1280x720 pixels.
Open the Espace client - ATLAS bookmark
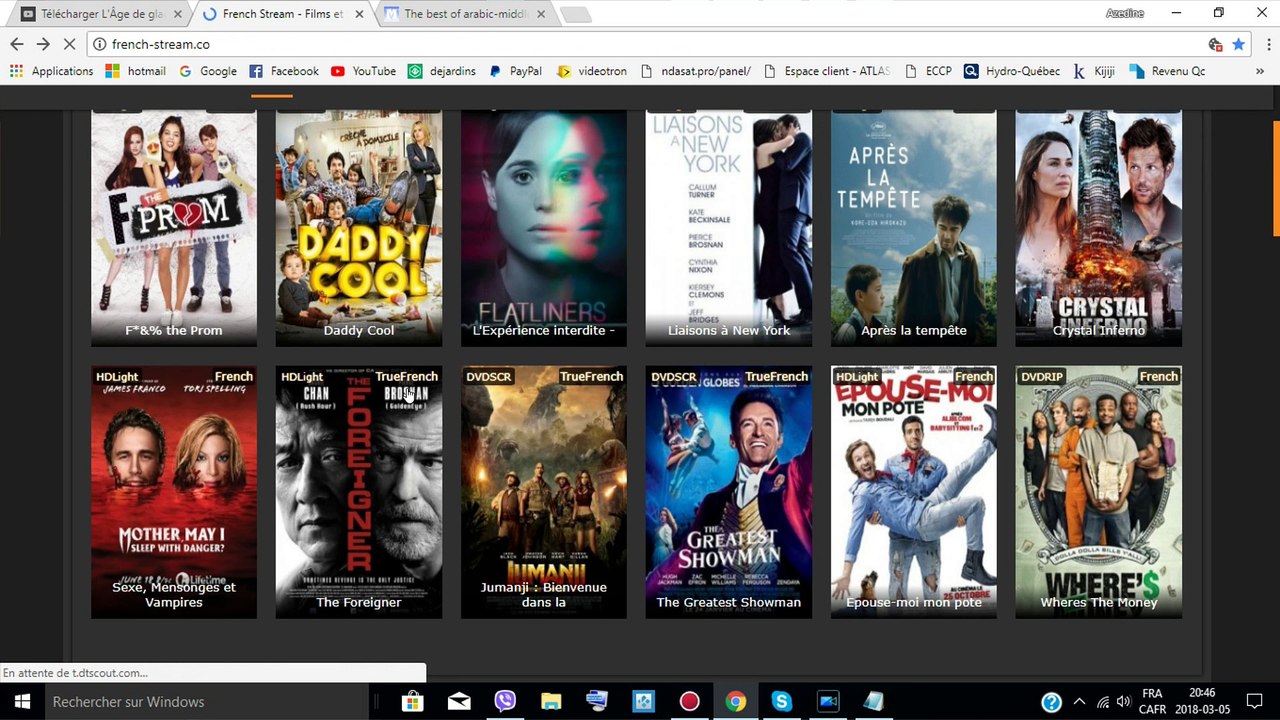(827, 71)
